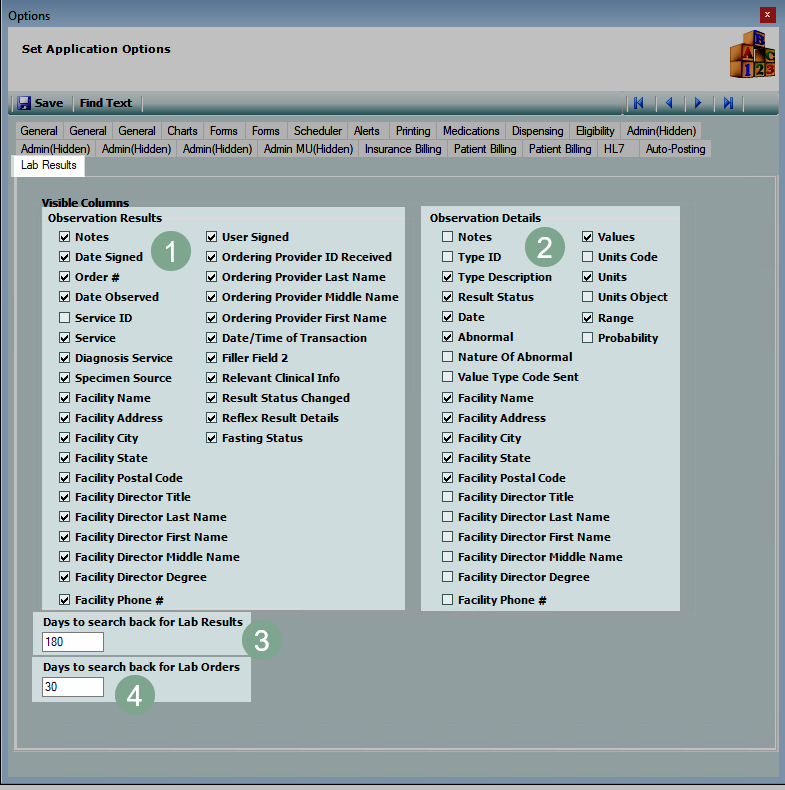The width and height of the screenshot is (785, 790).
Task: Check the Units Code checkbox
Action: (588, 257)
